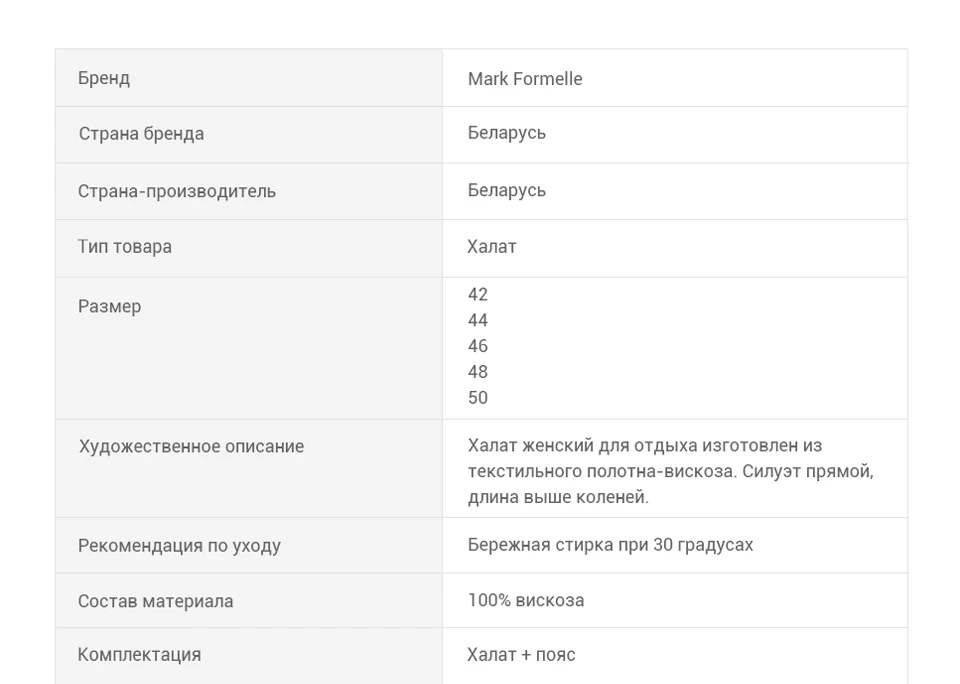Select size 44 in the list
The height and width of the screenshot is (684, 960).
point(478,320)
